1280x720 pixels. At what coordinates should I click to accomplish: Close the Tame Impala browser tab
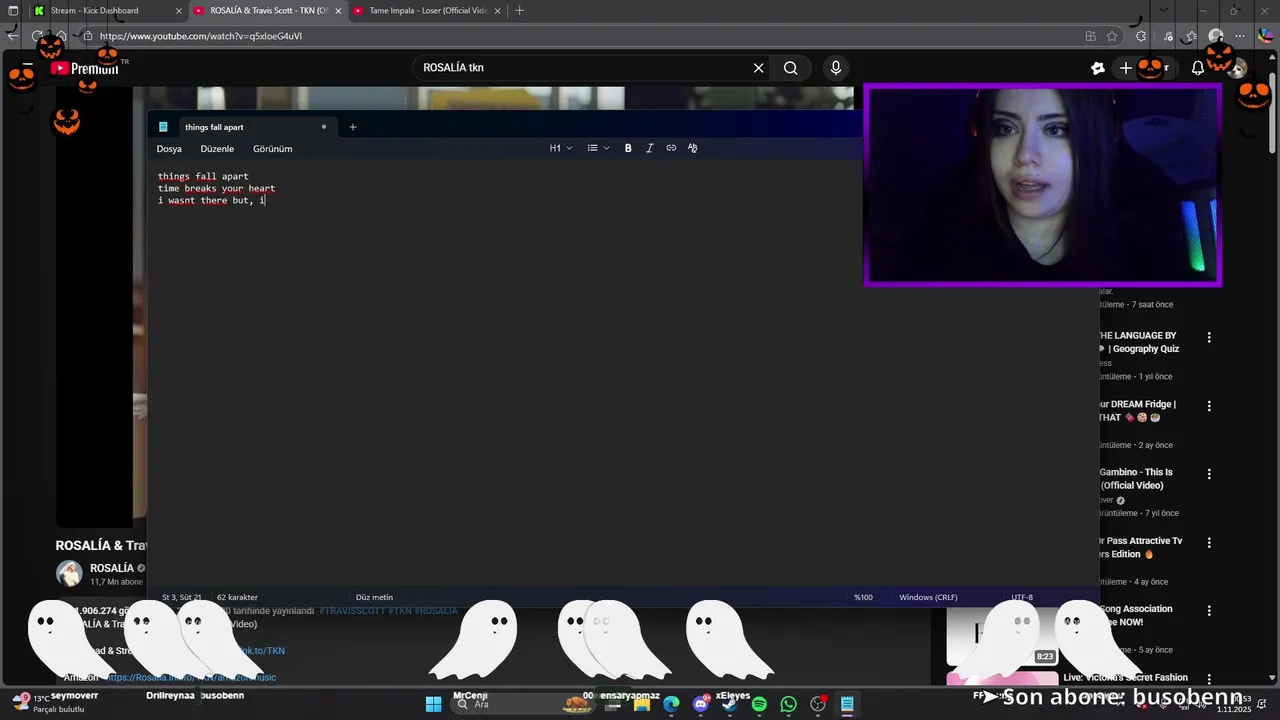(x=497, y=11)
